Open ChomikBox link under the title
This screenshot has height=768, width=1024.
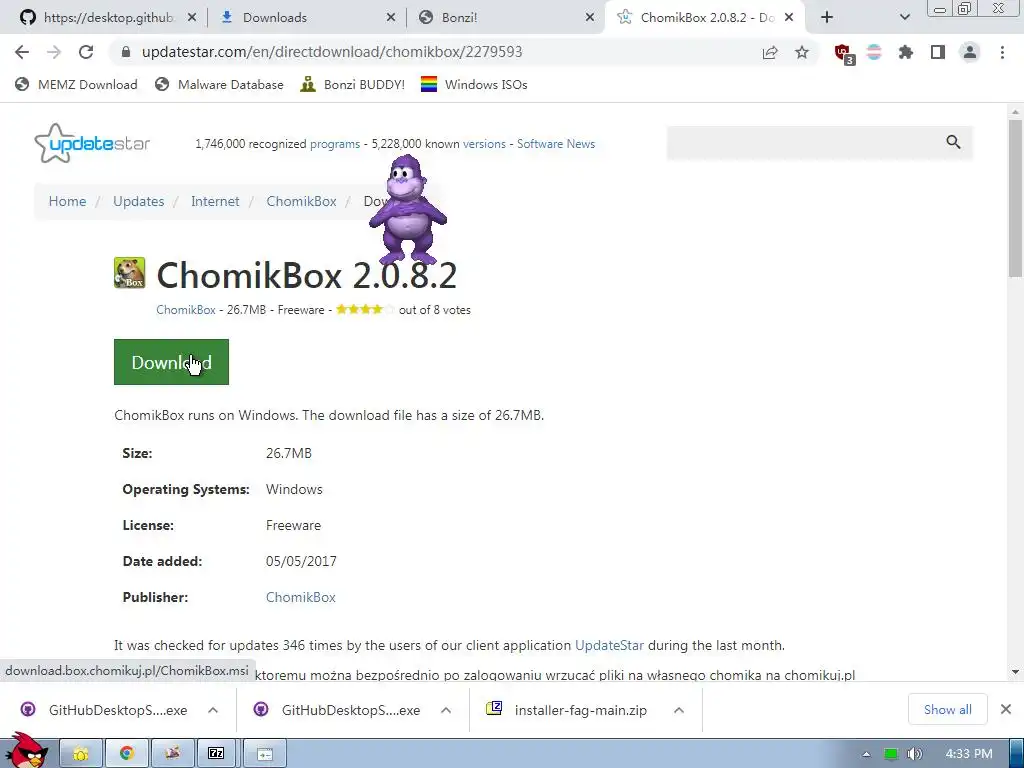(x=185, y=310)
